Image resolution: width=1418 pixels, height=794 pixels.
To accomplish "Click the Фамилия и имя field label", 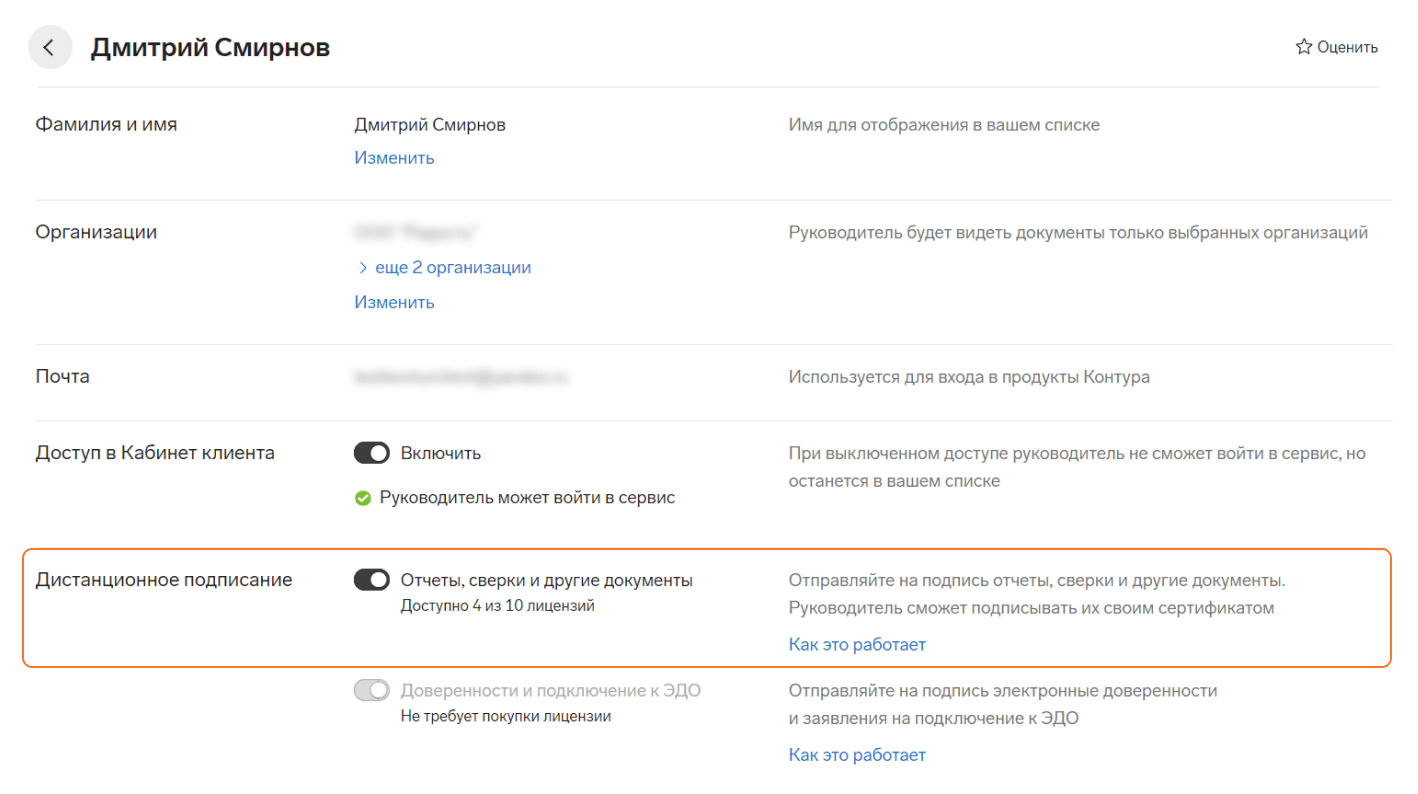I will tap(107, 125).
